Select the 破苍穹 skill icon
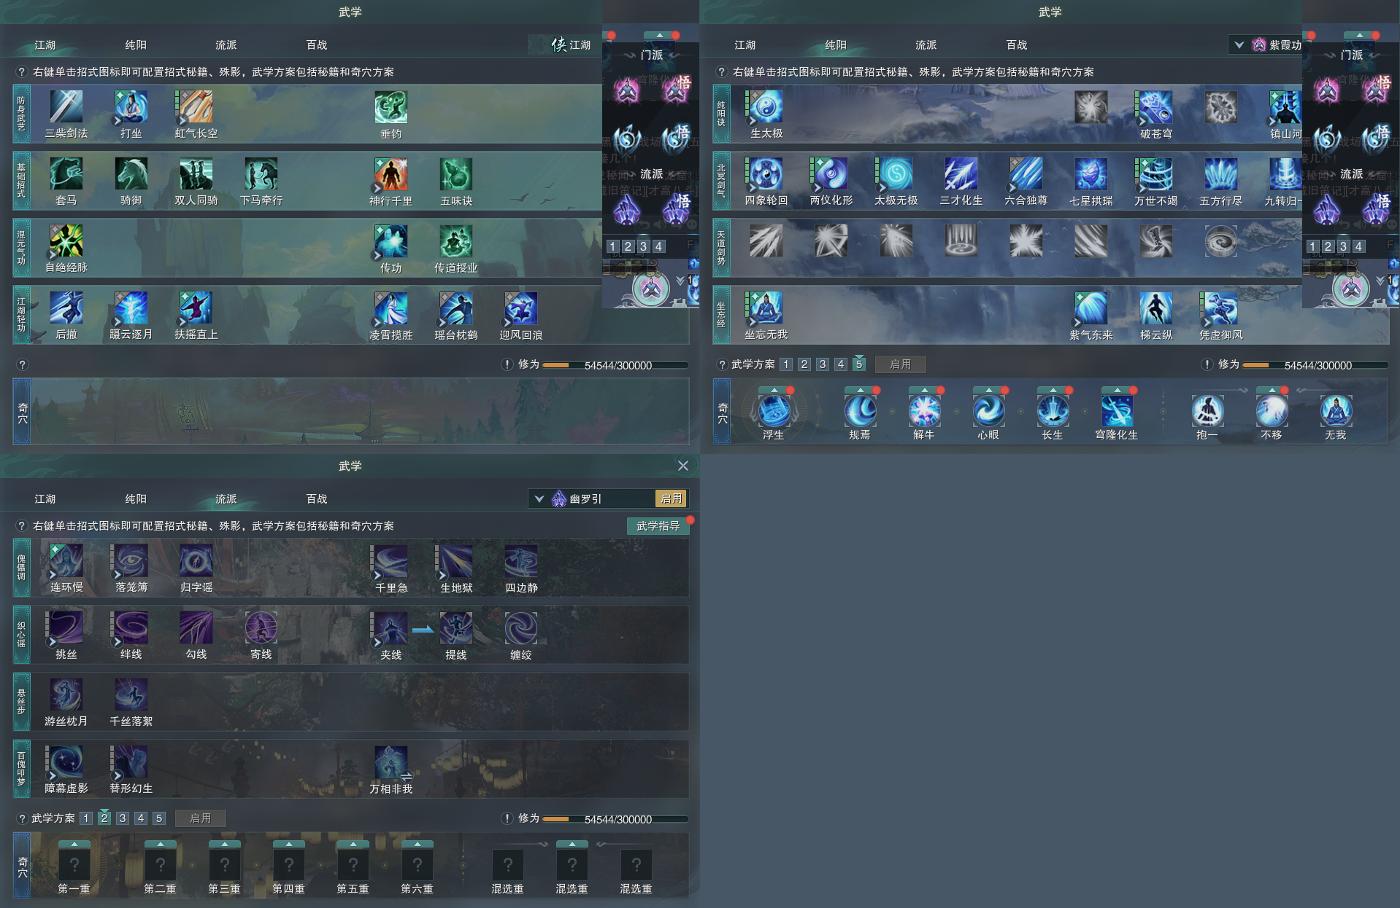Image resolution: width=1400 pixels, height=908 pixels. 1156,107
